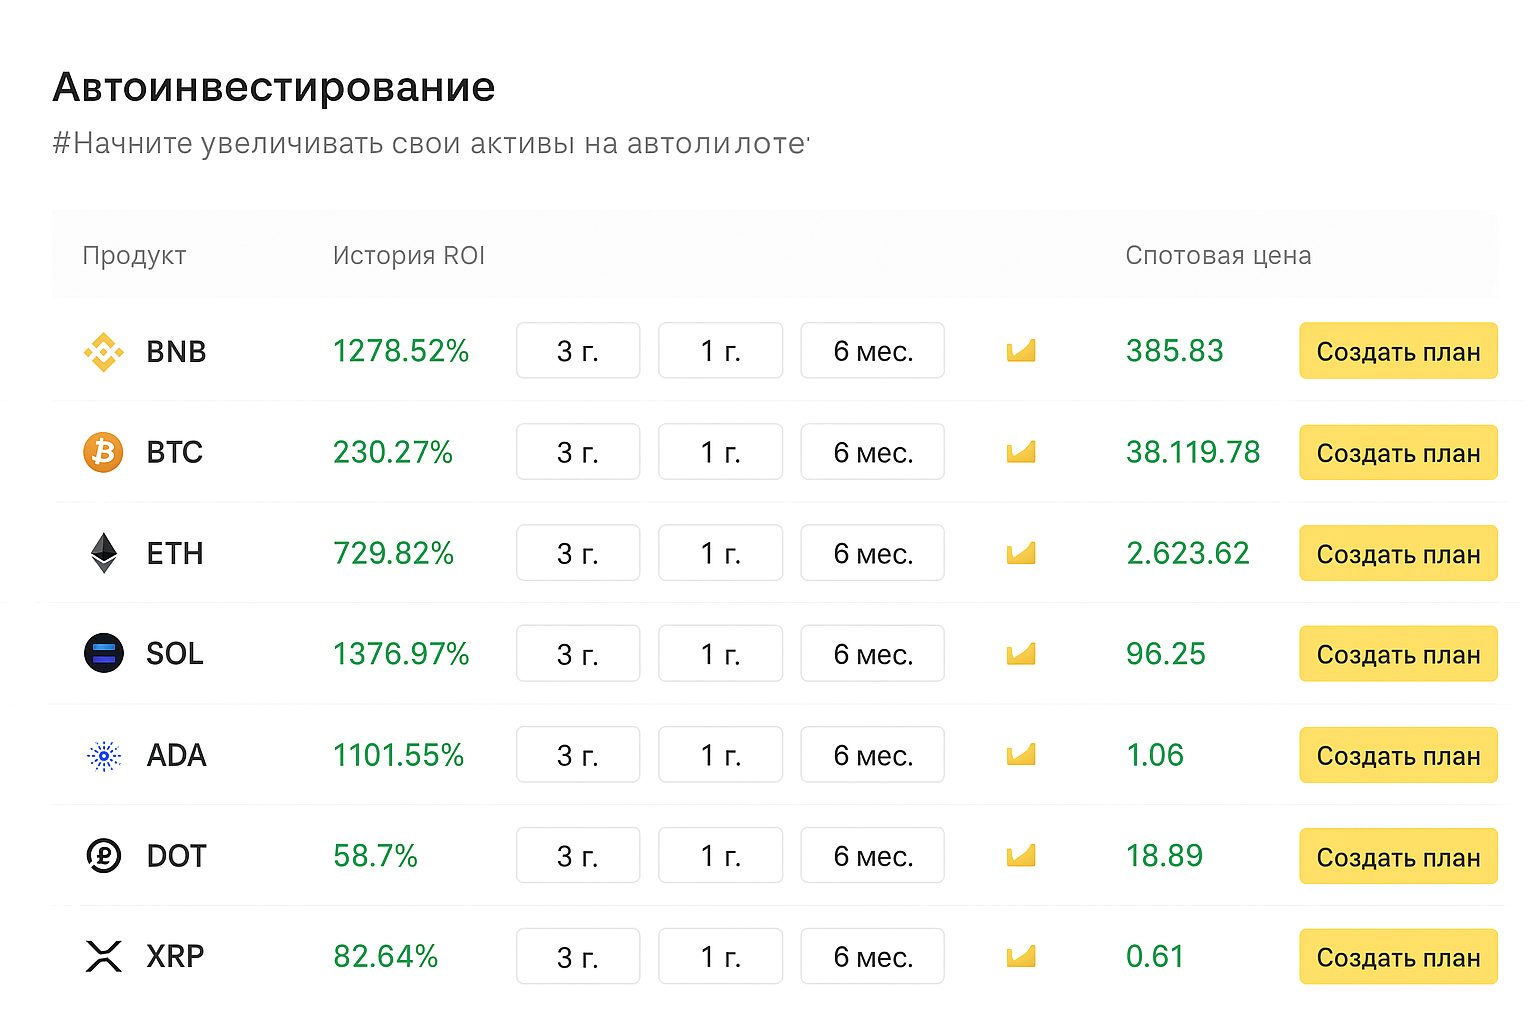
Task: Open the mini chart icon in XRP row
Action: point(1020,956)
